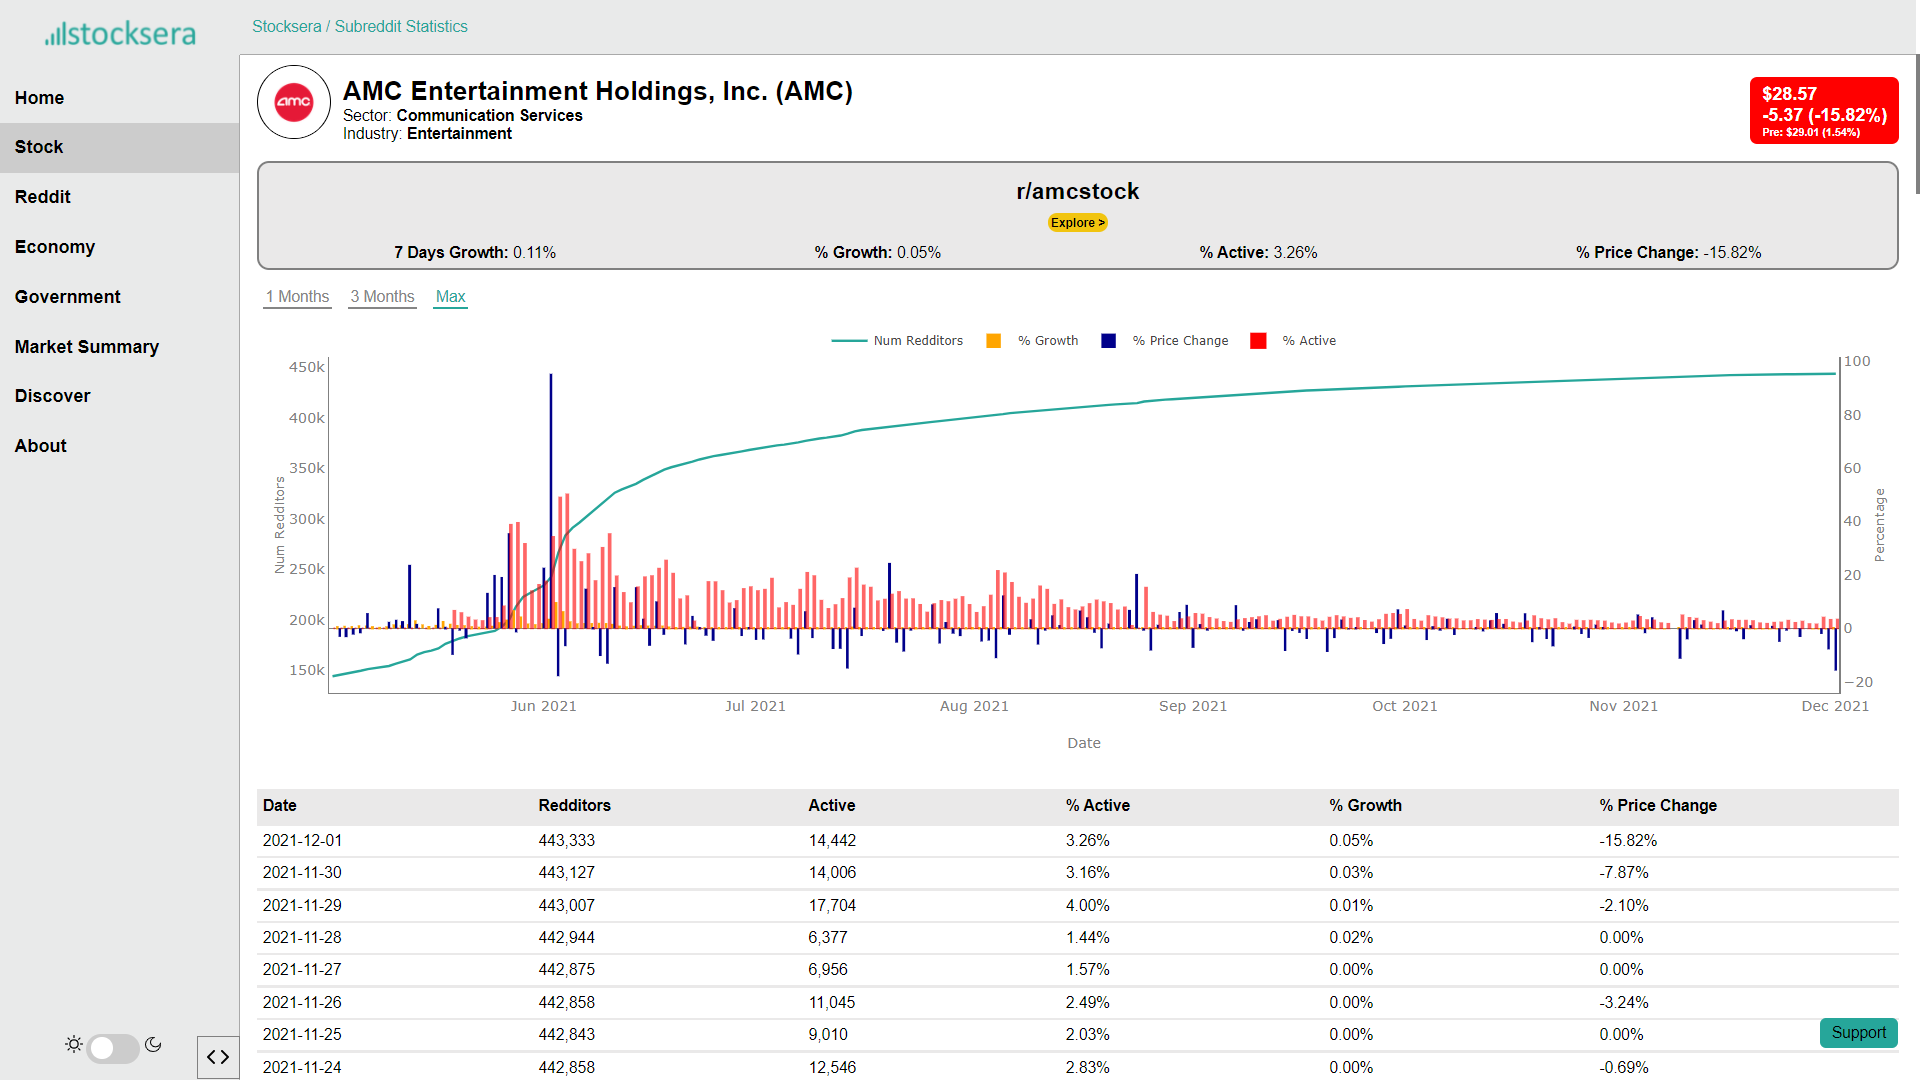The height and width of the screenshot is (1080, 1920).
Task: Click the sun light-mode icon
Action: coord(74,1045)
